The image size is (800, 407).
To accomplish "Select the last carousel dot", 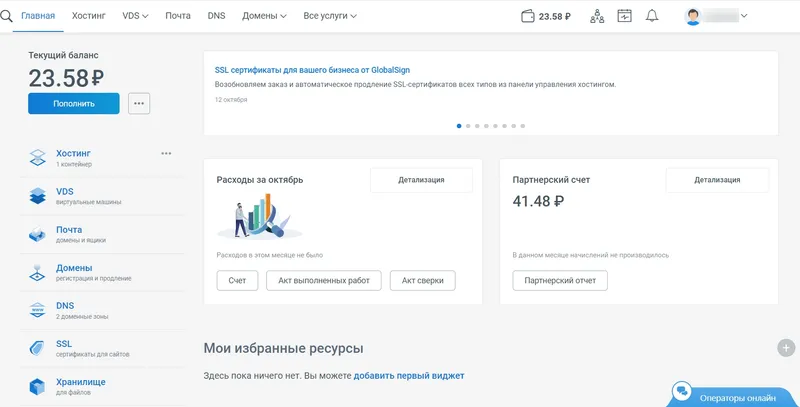I will point(522,126).
